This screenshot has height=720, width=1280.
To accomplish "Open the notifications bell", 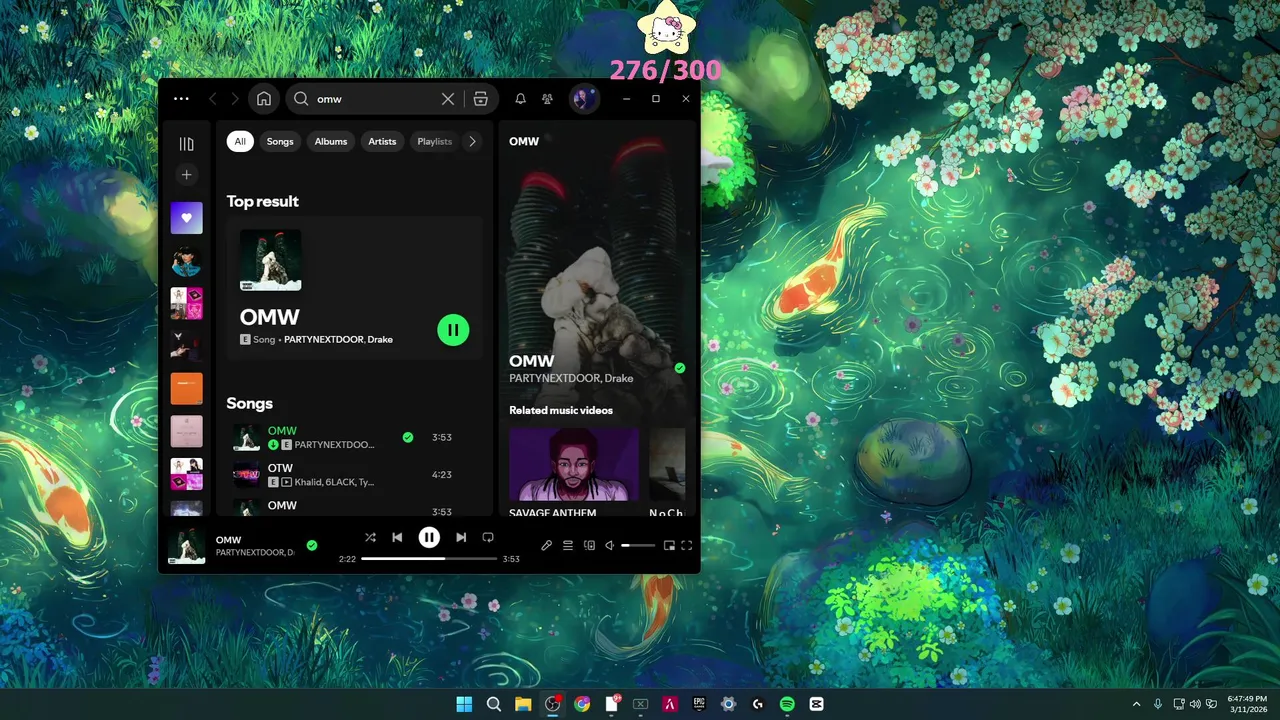I will coord(520,99).
